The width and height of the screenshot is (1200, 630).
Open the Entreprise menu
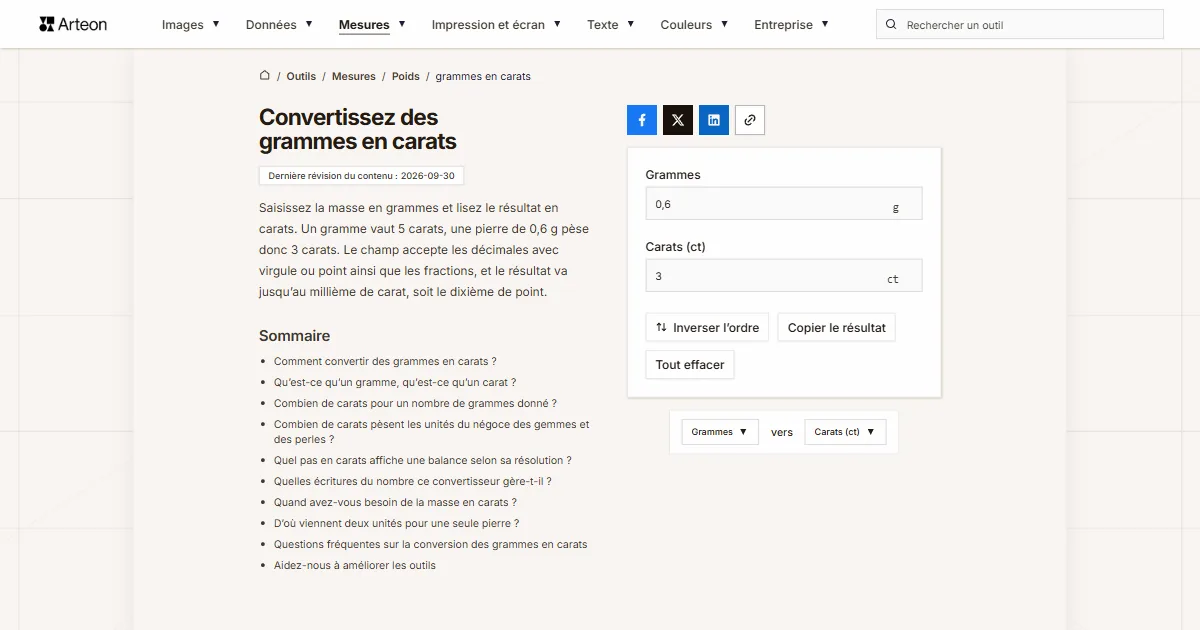(791, 25)
